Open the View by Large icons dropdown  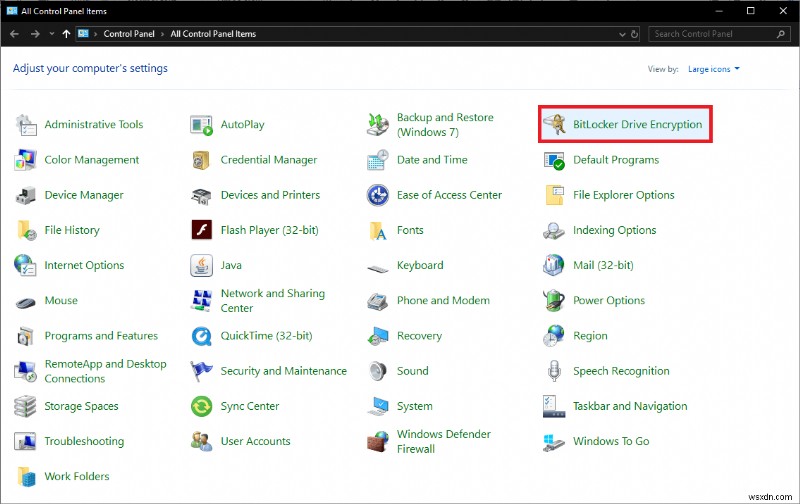pyautogui.click(x=714, y=69)
